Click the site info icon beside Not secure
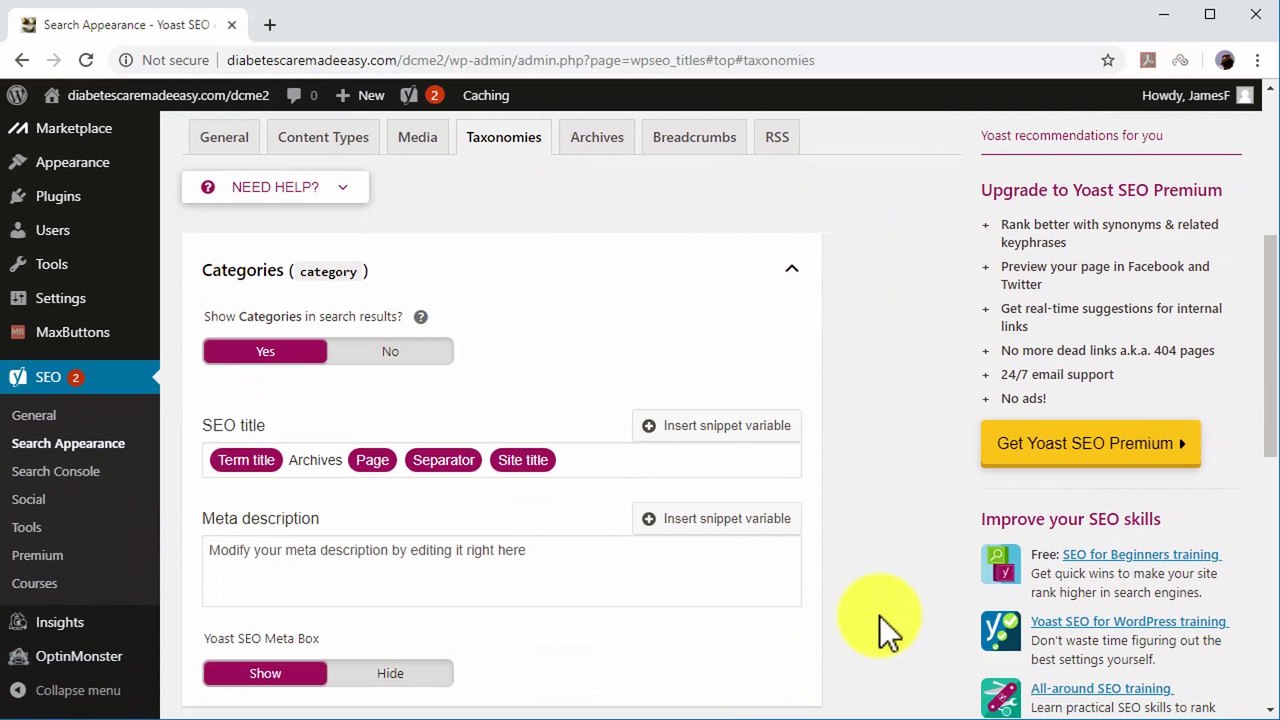This screenshot has width=1280, height=720. click(x=126, y=60)
